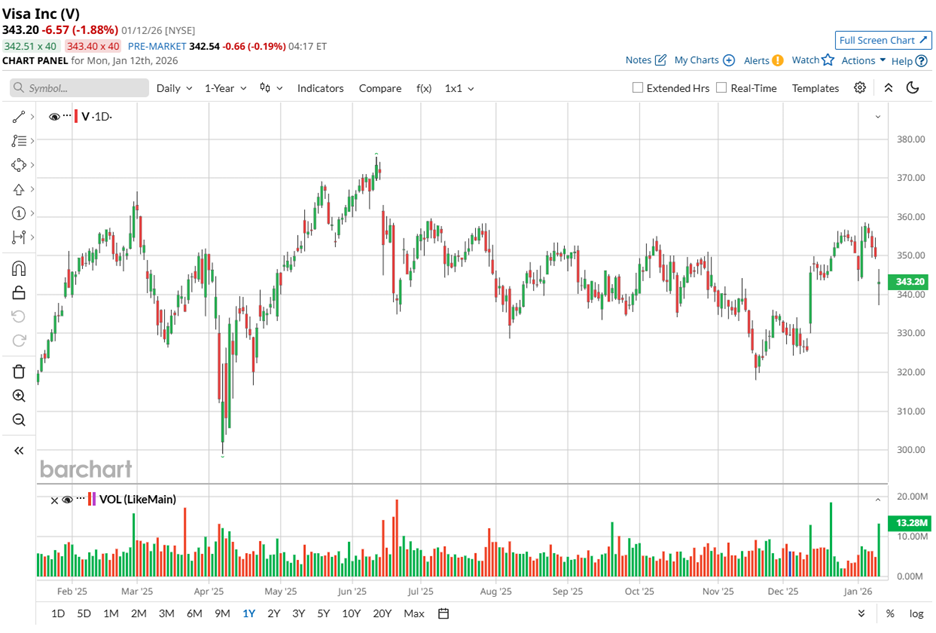Screen dimensions: 936x633
Task: Open the V series more options dots
Action: point(67,115)
